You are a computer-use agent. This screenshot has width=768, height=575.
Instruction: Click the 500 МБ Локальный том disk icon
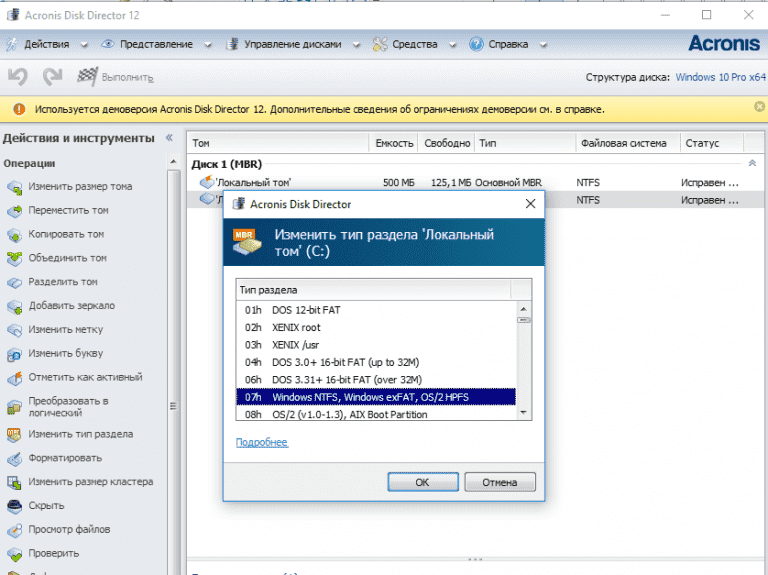click(x=207, y=182)
